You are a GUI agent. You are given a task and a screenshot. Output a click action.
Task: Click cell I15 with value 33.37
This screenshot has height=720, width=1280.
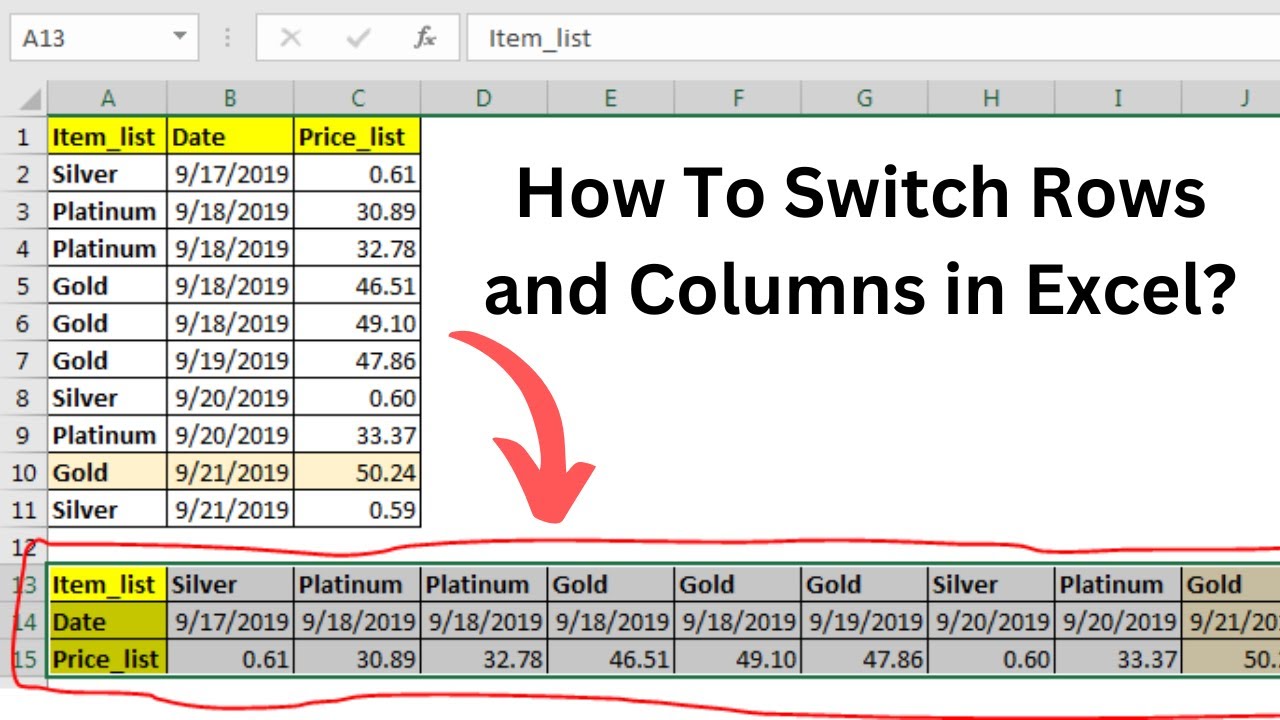coord(1118,660)
